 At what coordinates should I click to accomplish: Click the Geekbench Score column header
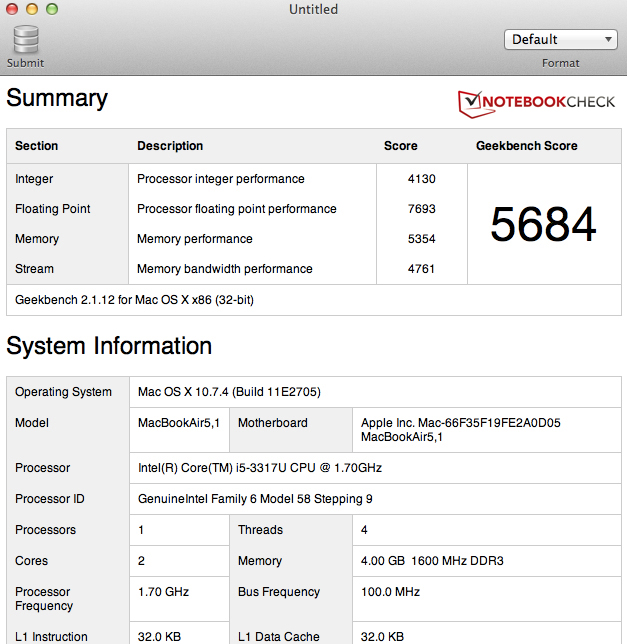tap(527, 146)
